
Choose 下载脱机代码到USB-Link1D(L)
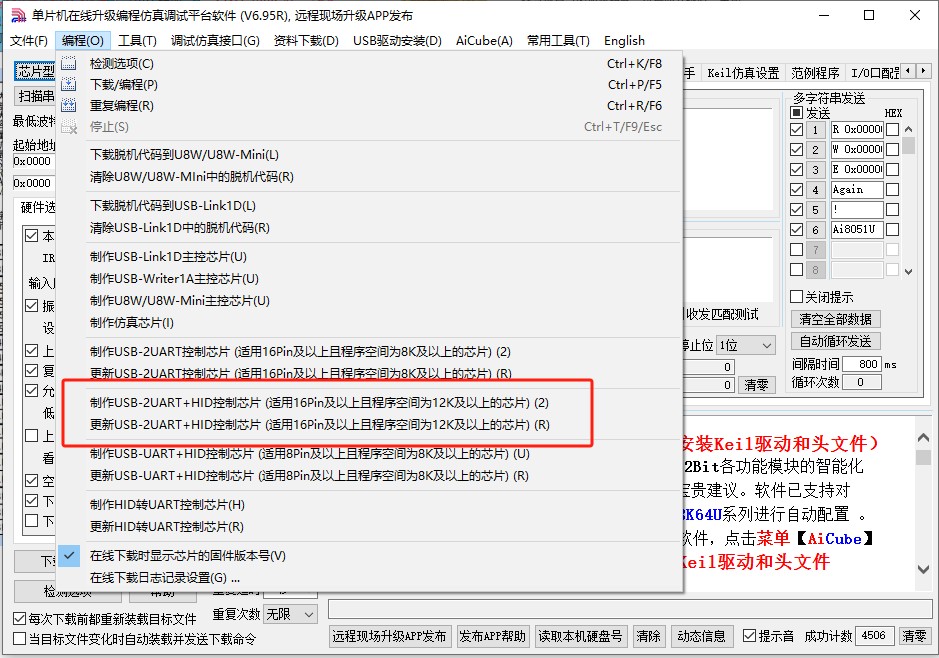point(369,205)
